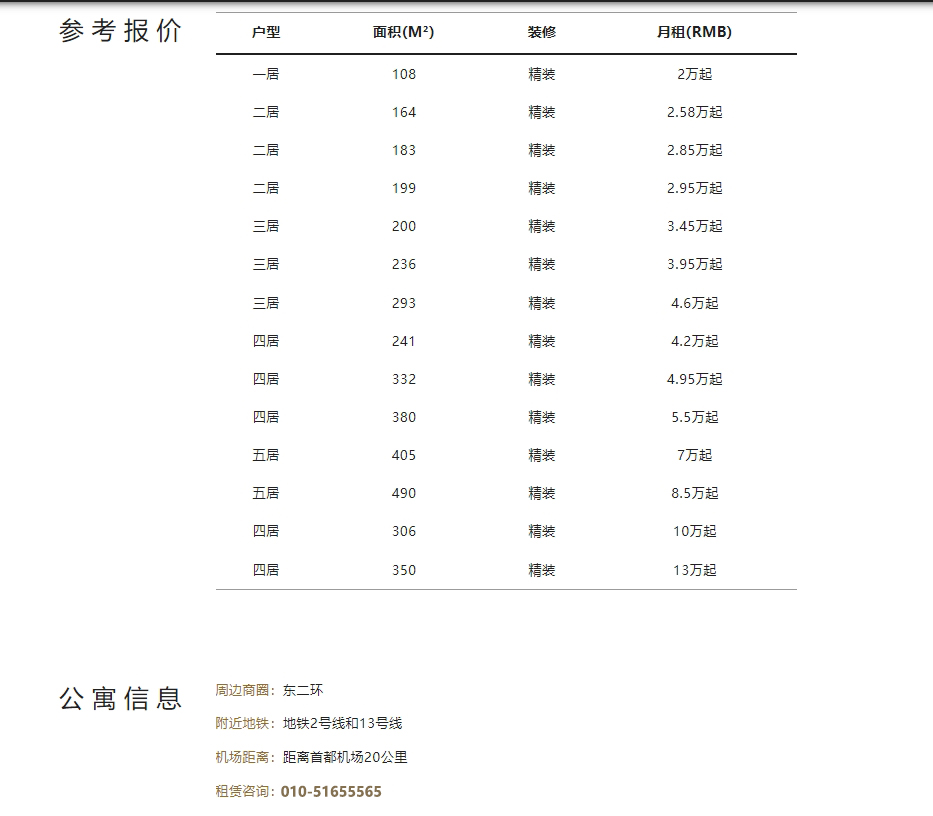Click the rent value 4.6万起
Image resolution: width=933 pixels, height=816 pixels.
(x=694, y=304)
